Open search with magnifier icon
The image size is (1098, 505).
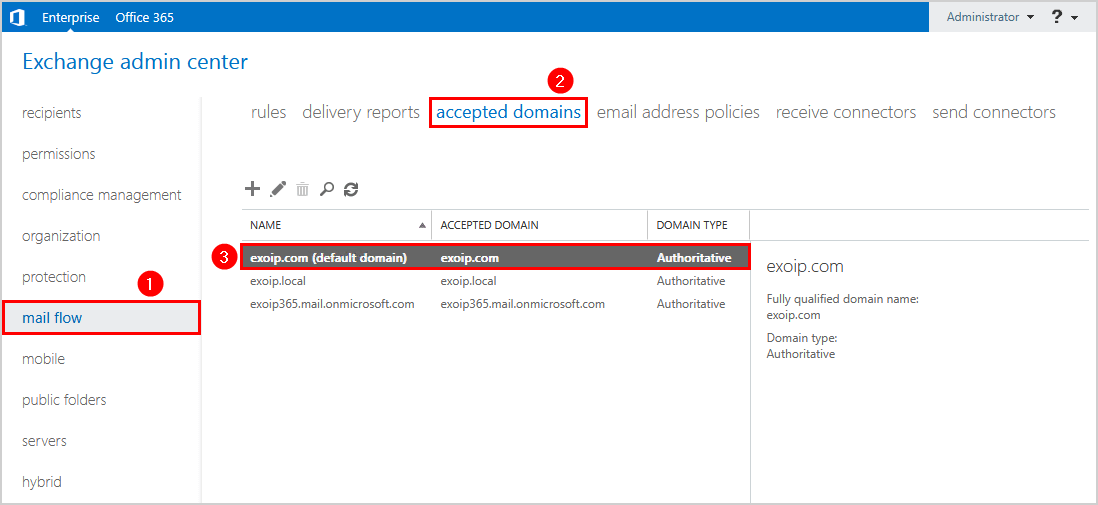(326, 188)
